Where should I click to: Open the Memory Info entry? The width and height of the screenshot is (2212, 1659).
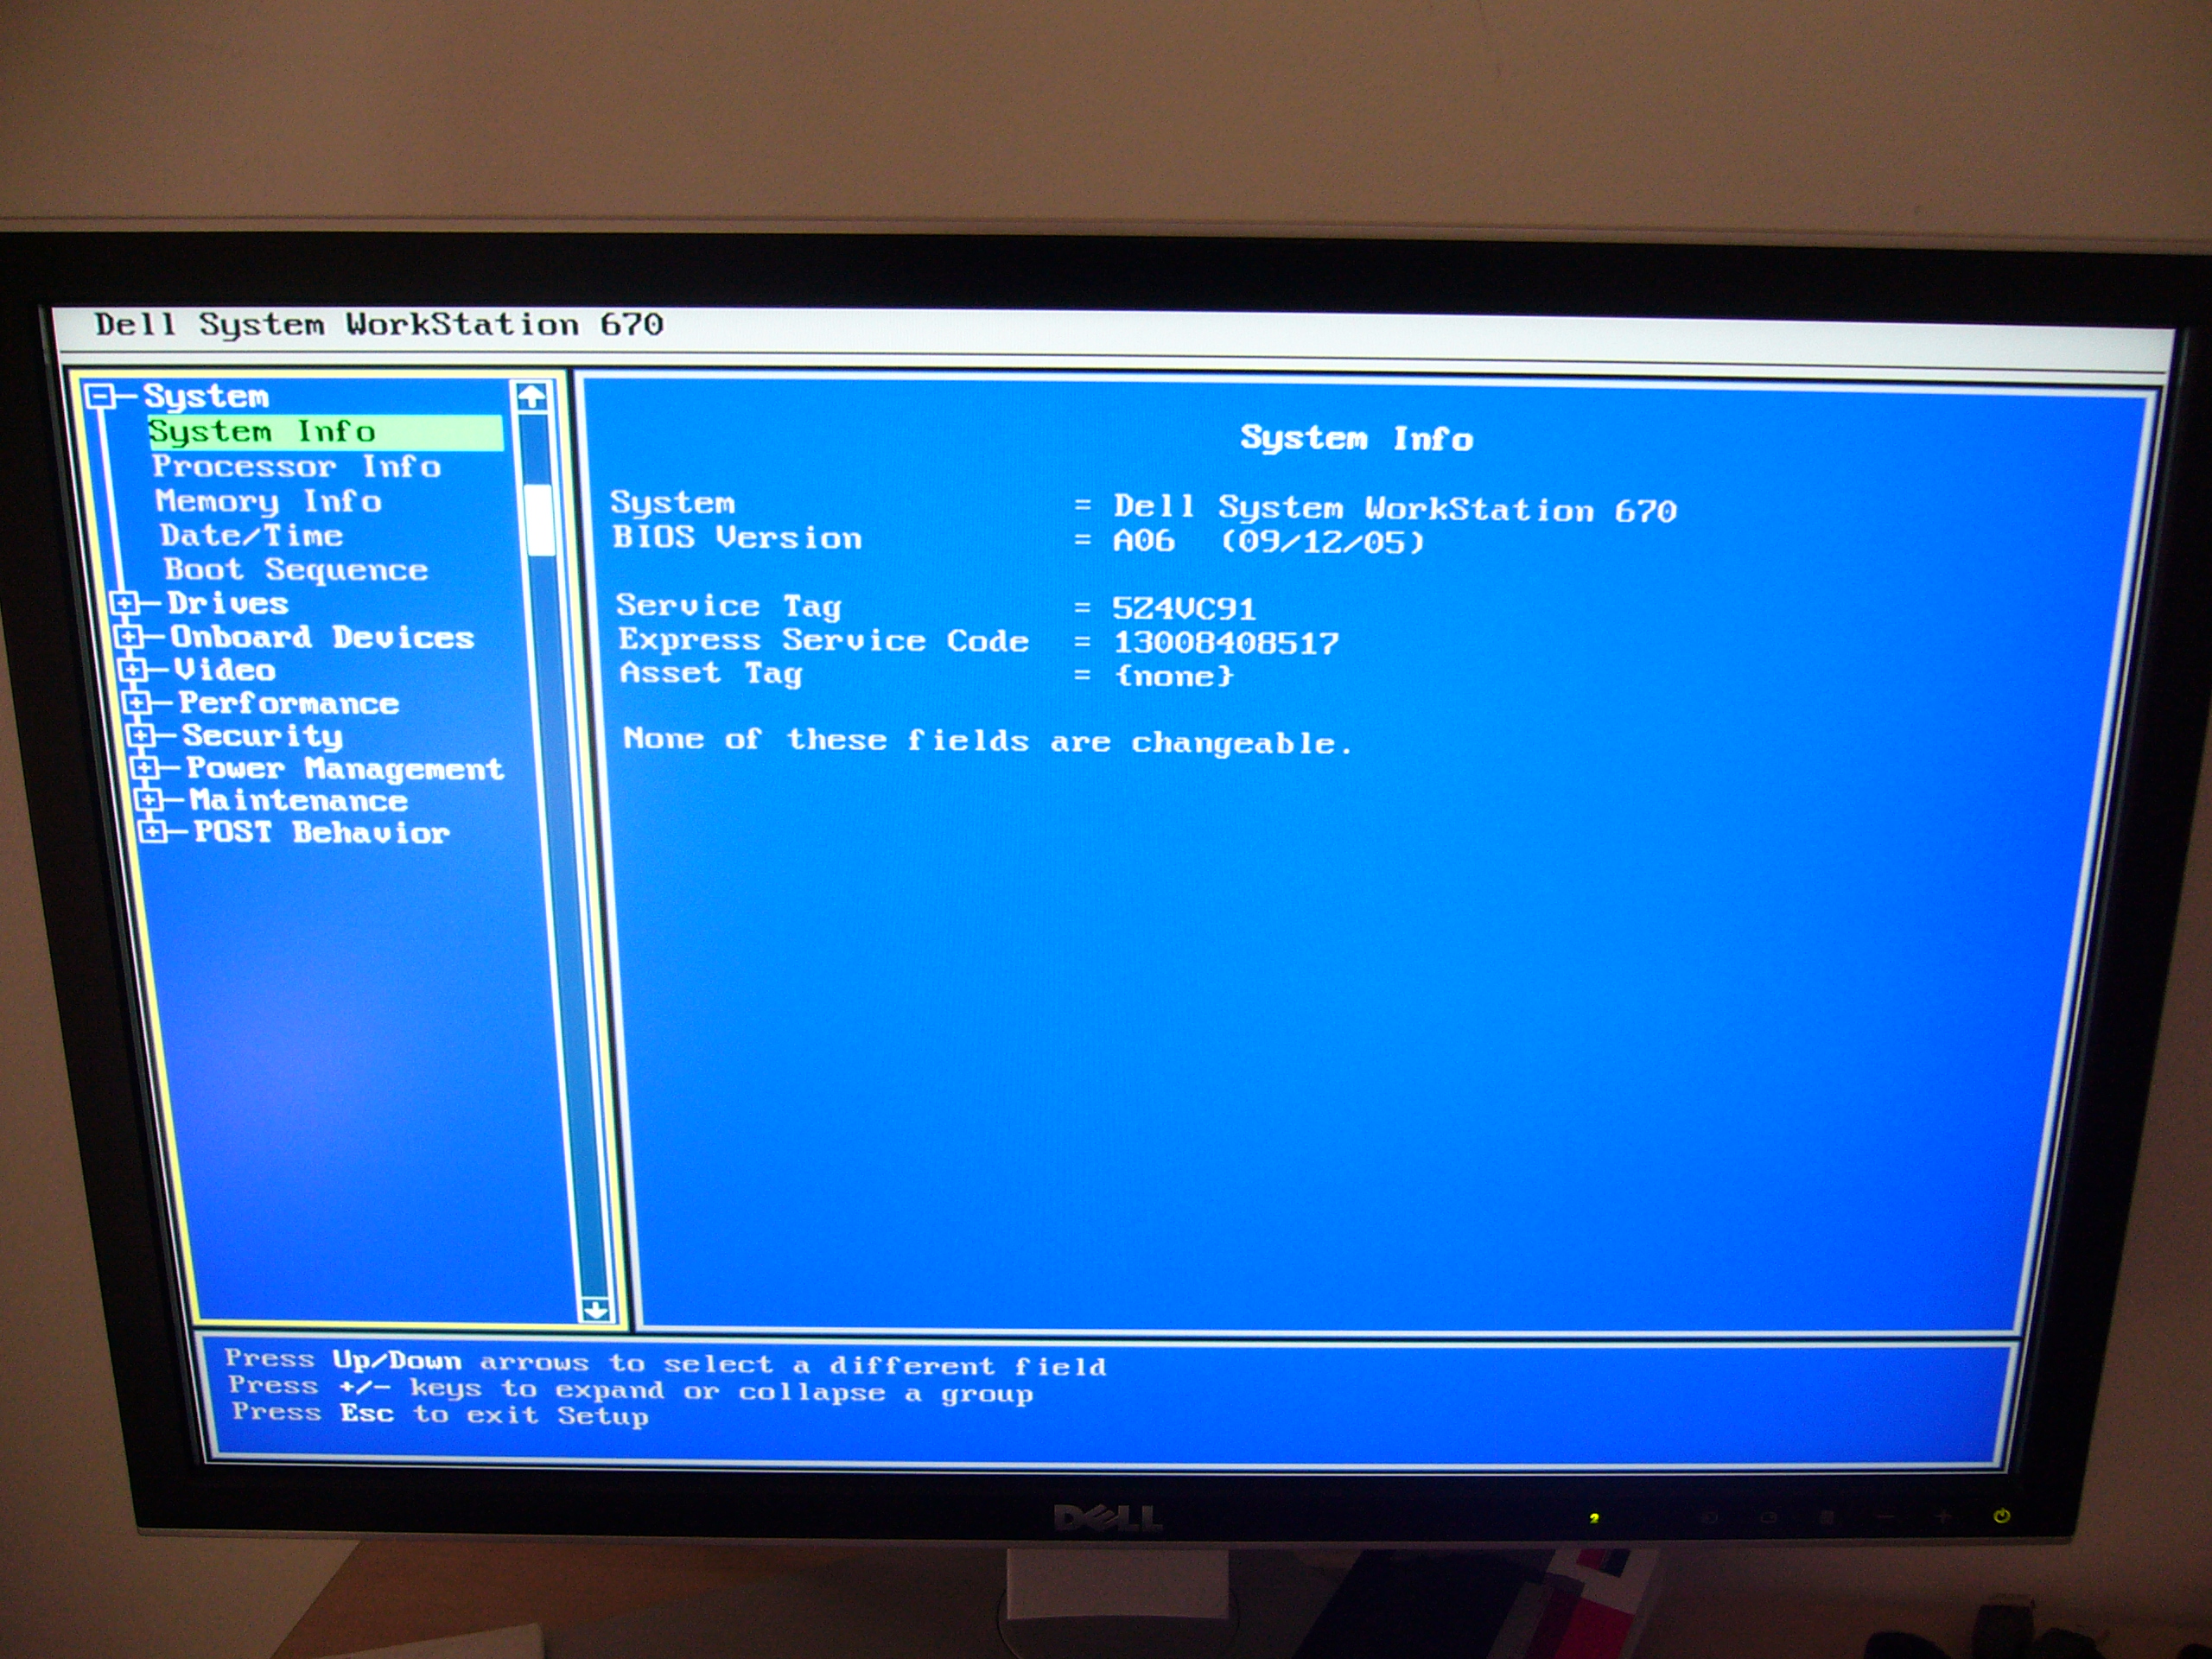pos(268,502)
